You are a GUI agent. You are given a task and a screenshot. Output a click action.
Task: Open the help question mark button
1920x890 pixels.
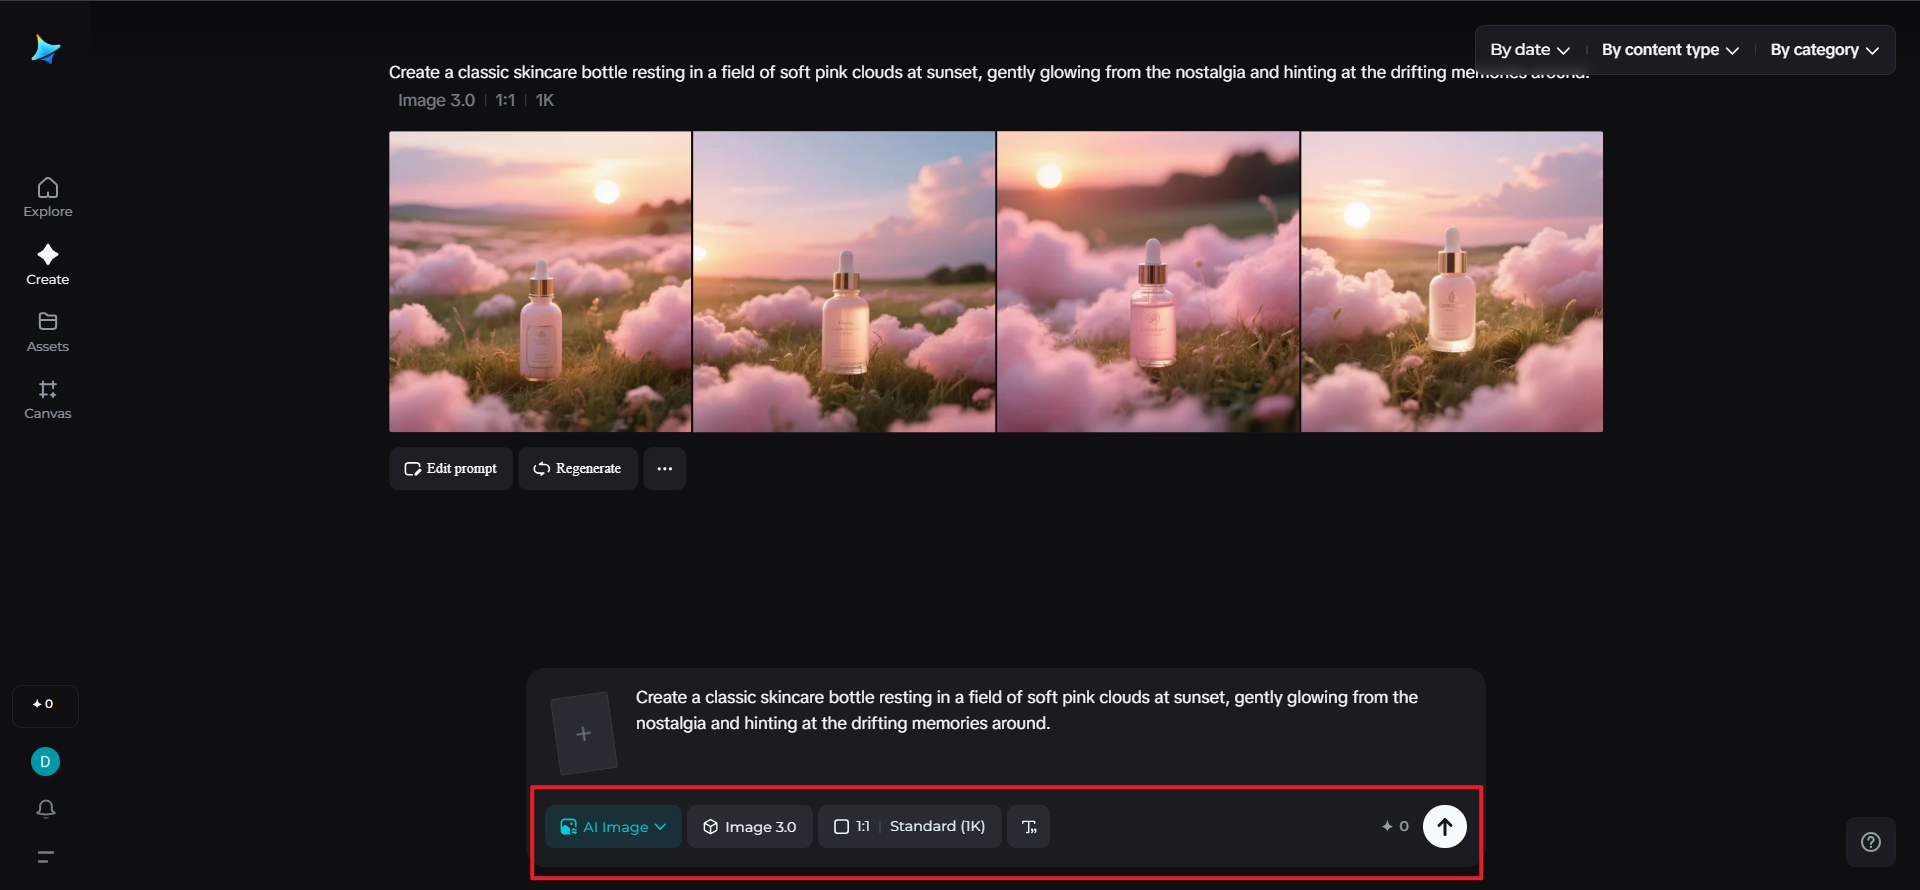[x=1870, y=842]
